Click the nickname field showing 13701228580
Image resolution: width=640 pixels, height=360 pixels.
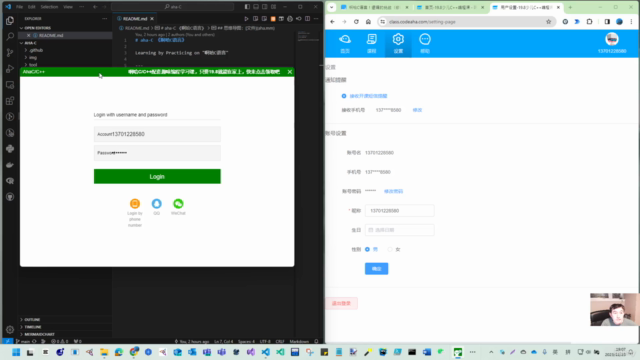399,211
